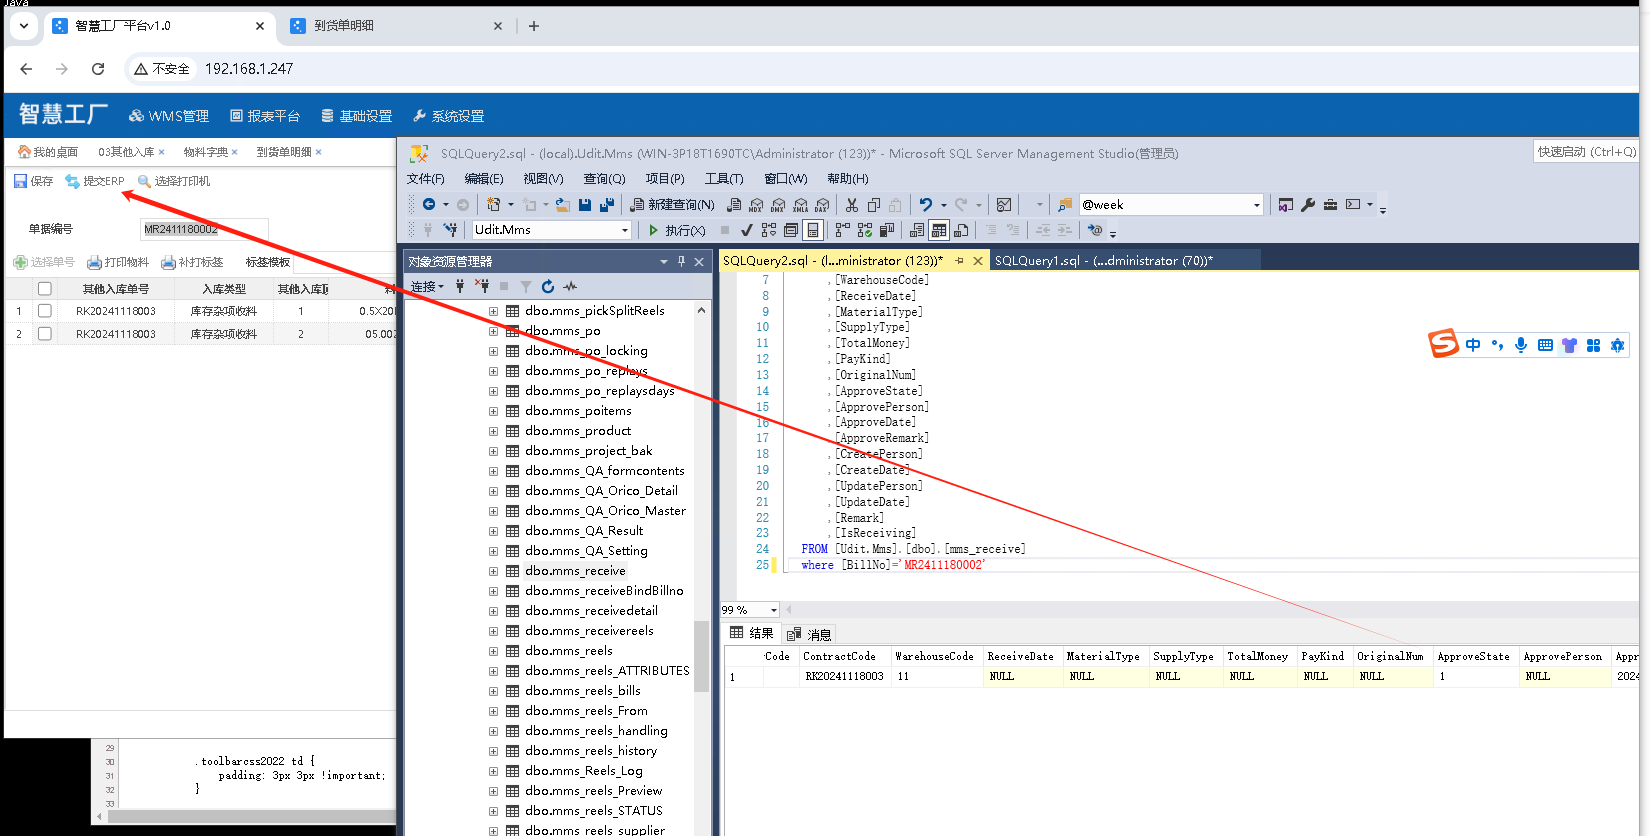1650x836 pixels.
Task: Click the 执行 (Execute) query button
Action: click(677, 230)
